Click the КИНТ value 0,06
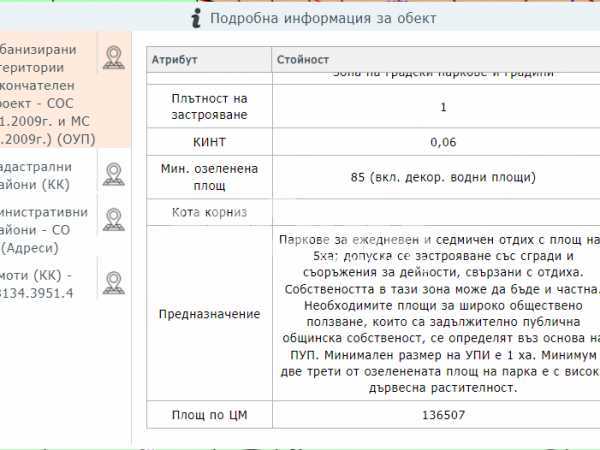600x450 pixels. (x=443, y=142)
